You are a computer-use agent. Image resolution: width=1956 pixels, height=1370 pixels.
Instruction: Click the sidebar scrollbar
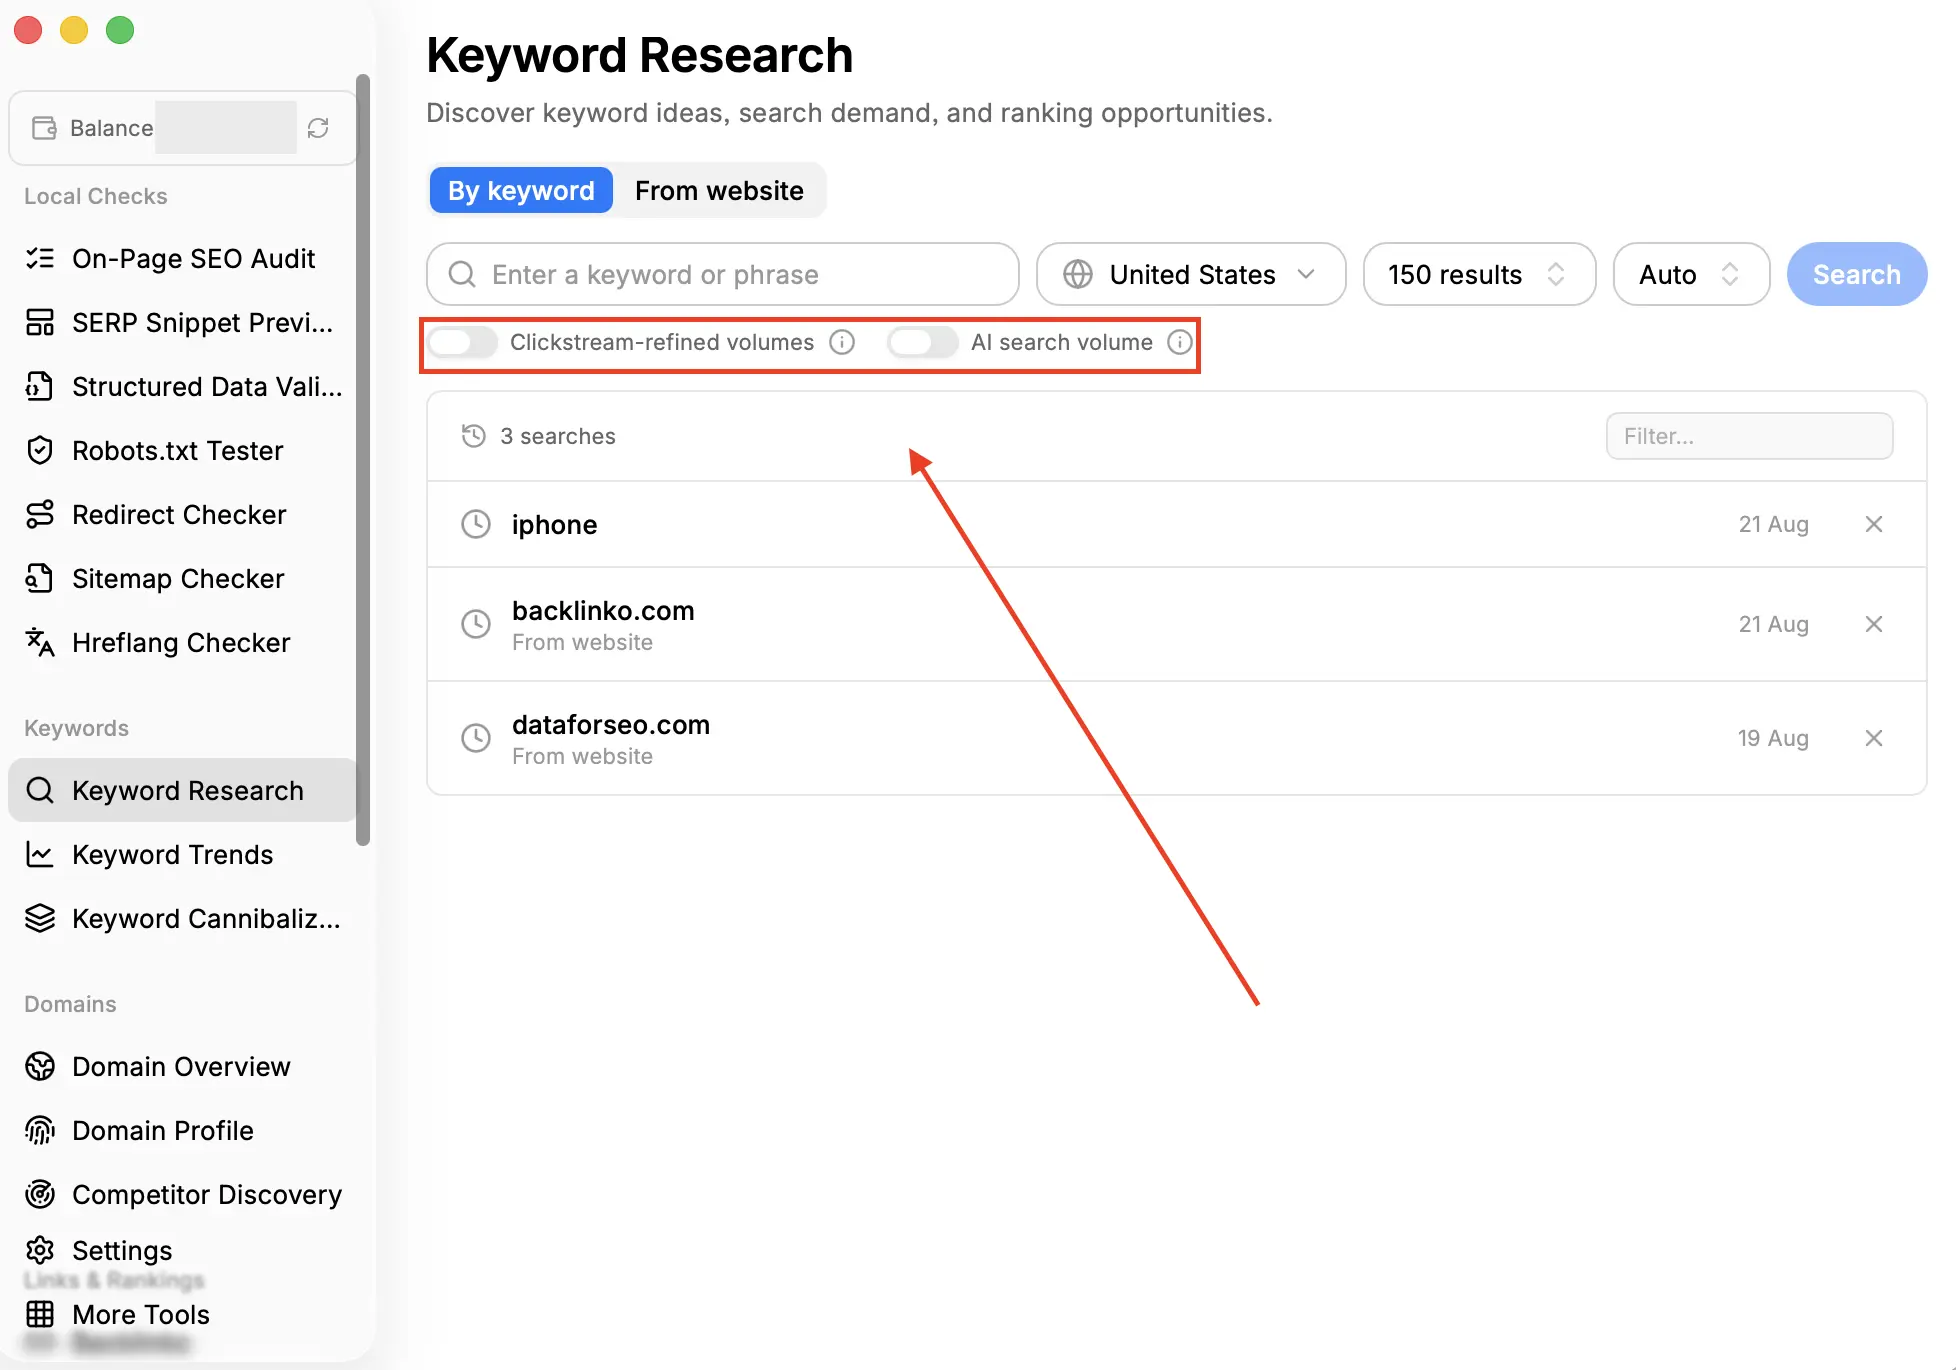point(363,460)
